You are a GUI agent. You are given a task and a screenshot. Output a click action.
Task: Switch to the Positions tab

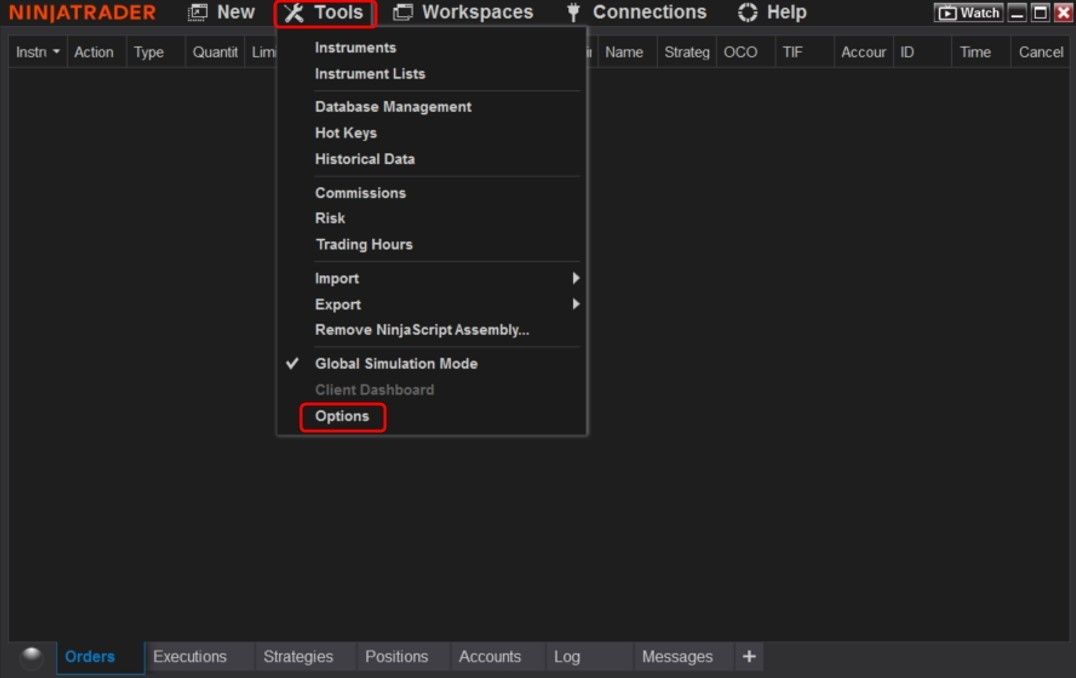[x=403, y=657]
